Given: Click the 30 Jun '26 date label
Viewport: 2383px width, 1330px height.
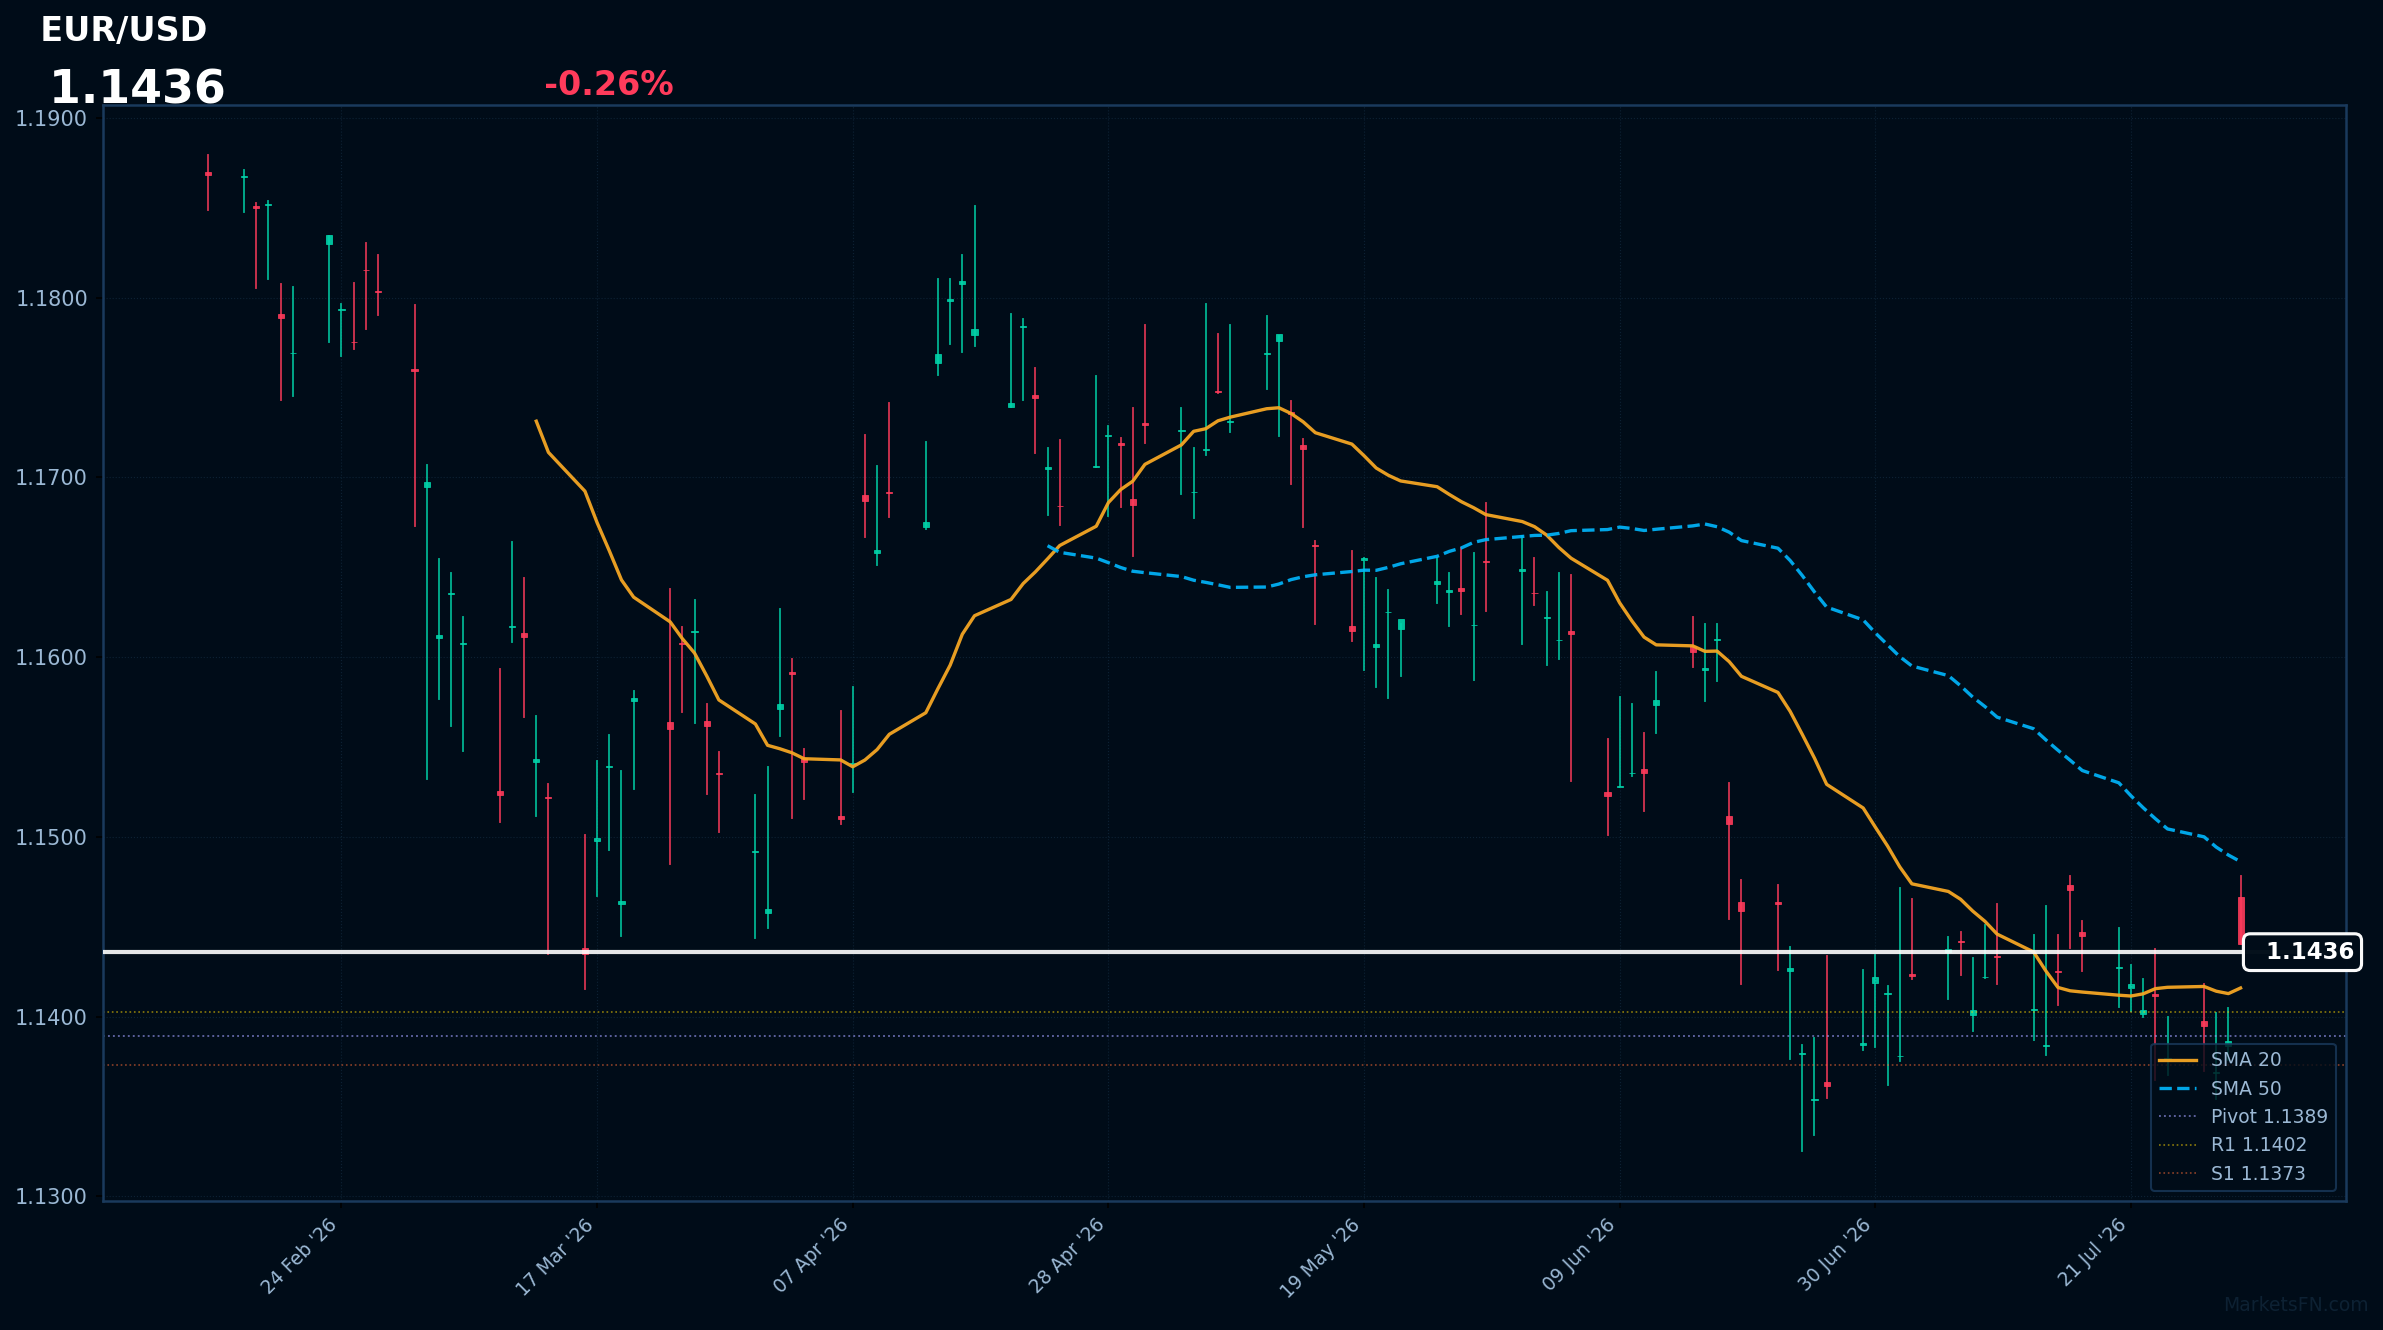Looking at the screenshot, I should click(x=1834, y=1256).
